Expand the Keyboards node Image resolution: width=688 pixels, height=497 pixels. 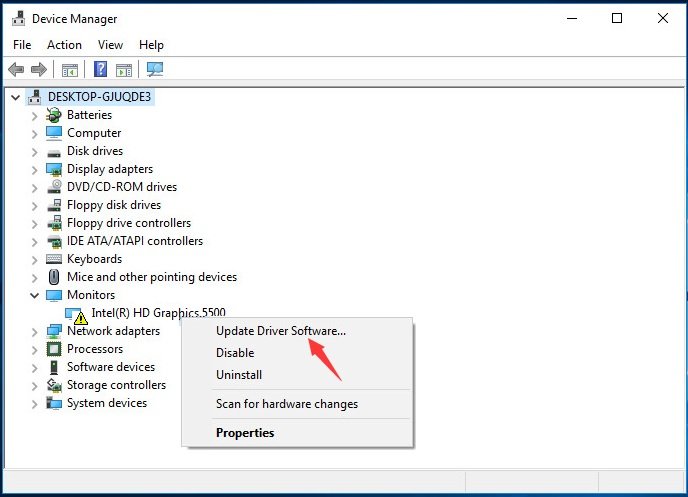(x=35, y=260)
